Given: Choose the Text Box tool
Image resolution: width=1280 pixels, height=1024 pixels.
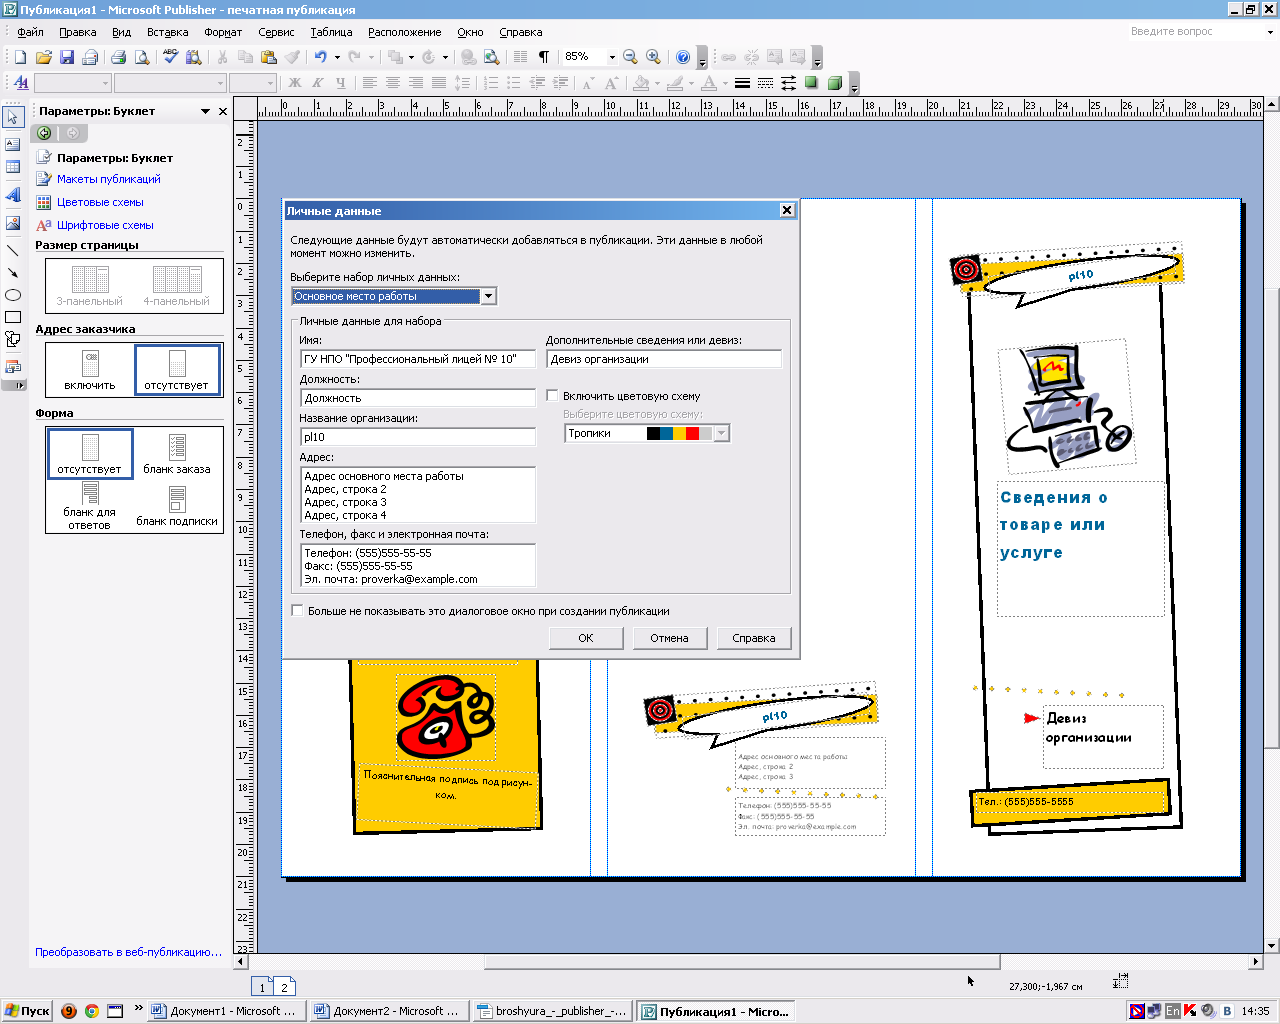Looking at the screenshot, I should (x=13, y=144).
